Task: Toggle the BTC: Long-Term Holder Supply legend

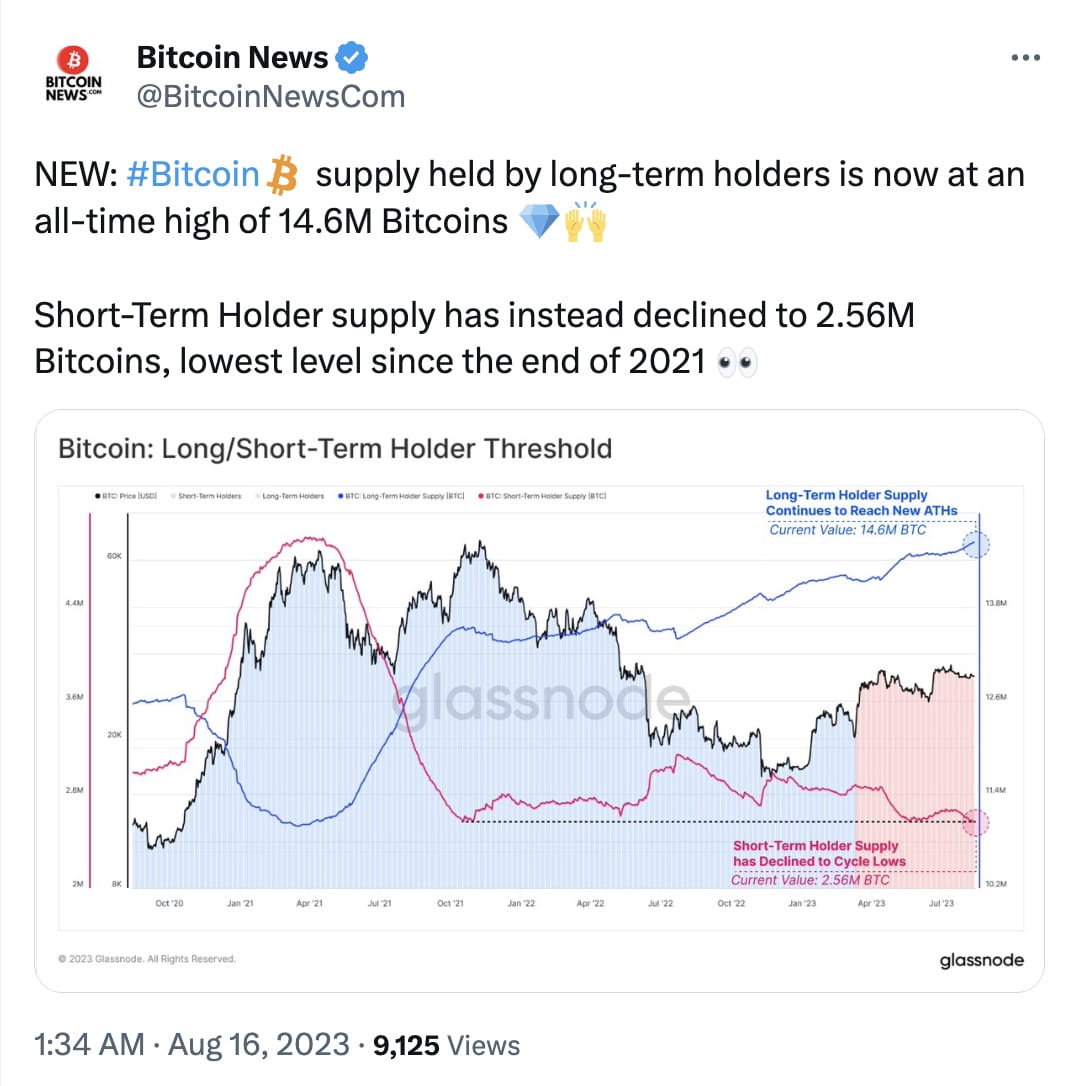Action: [x=400, y=495]
